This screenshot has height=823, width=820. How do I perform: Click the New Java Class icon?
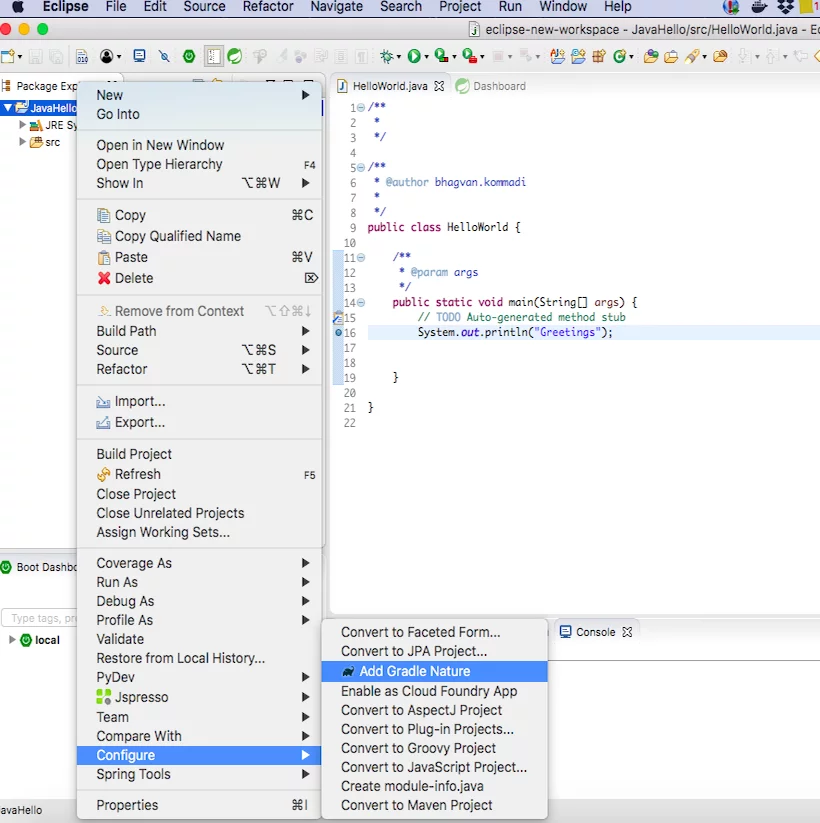coord(619,56)
